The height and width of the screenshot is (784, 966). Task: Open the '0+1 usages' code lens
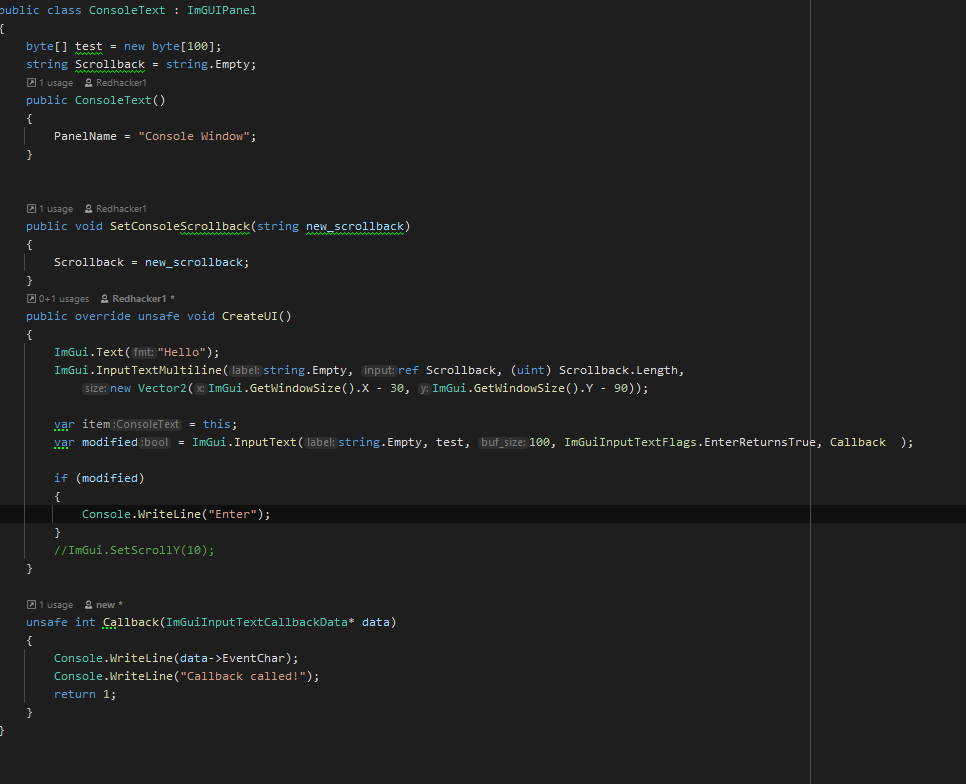pos(63,299)
